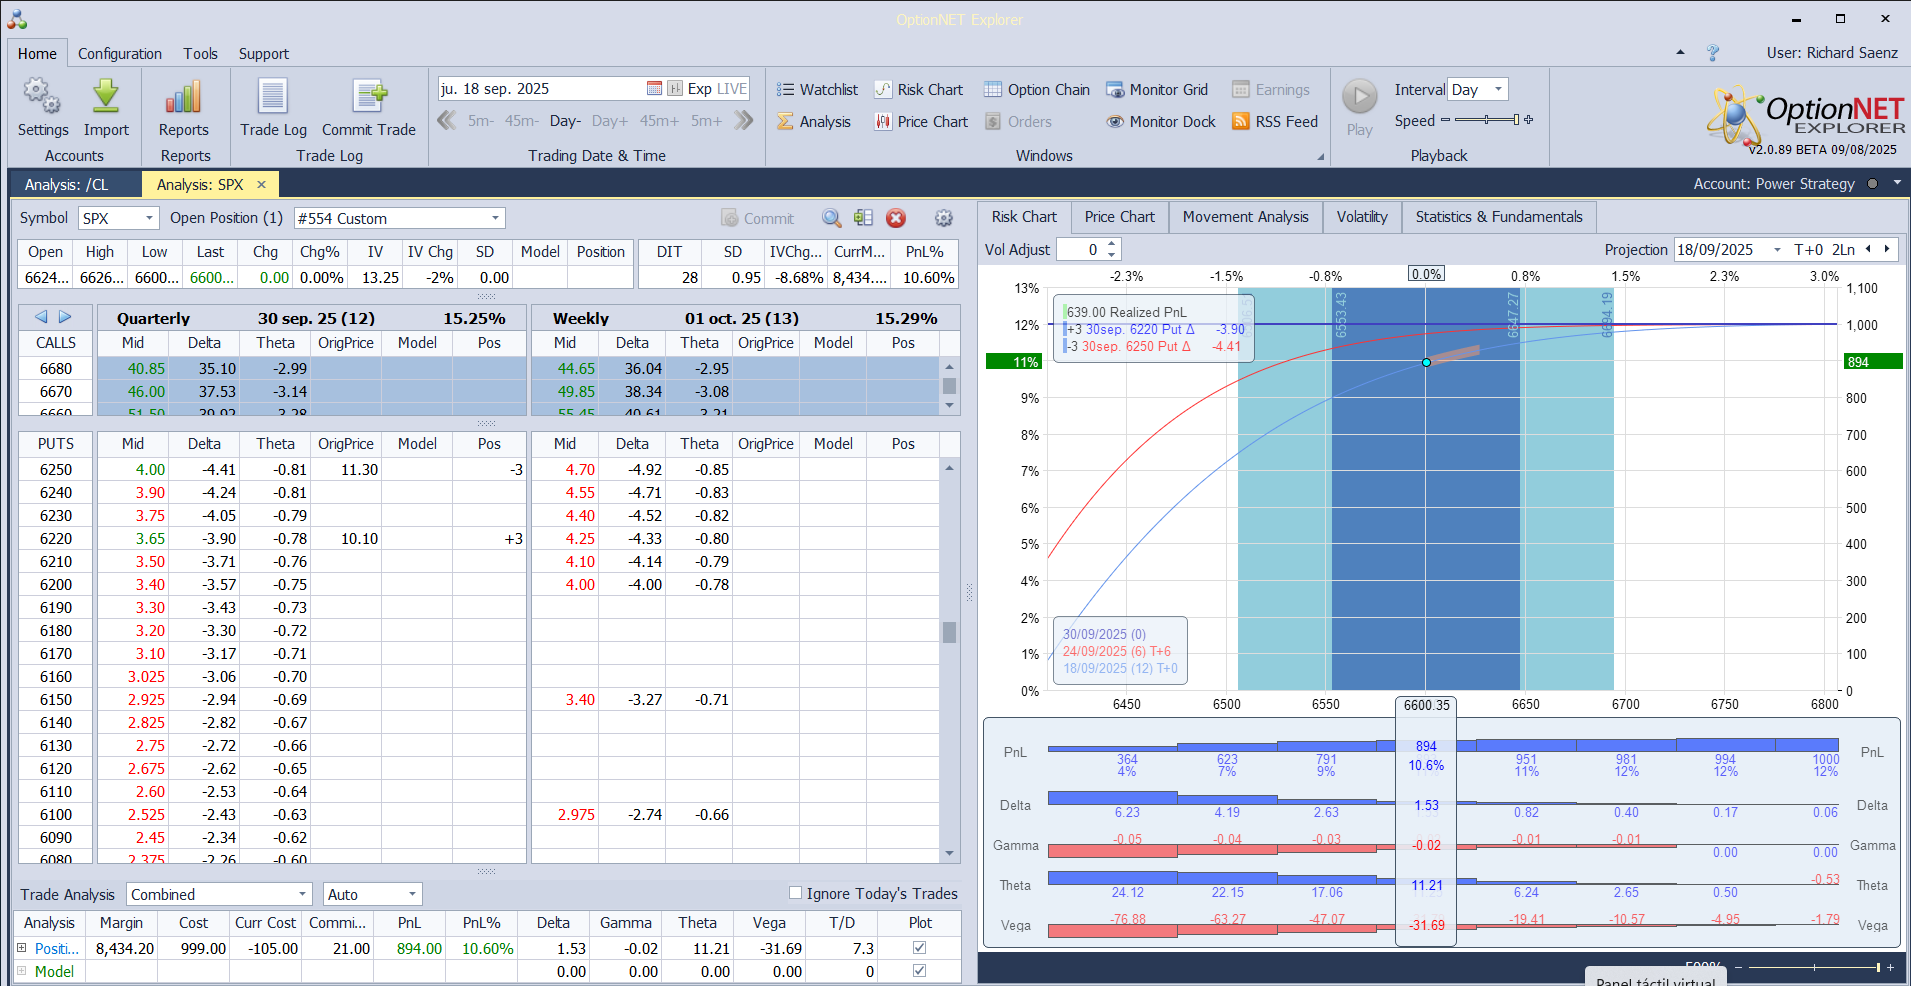This screenshot has height=986, width=1911.
Task: Open the Analysis window from ribbon
Action: coord(814,121)
